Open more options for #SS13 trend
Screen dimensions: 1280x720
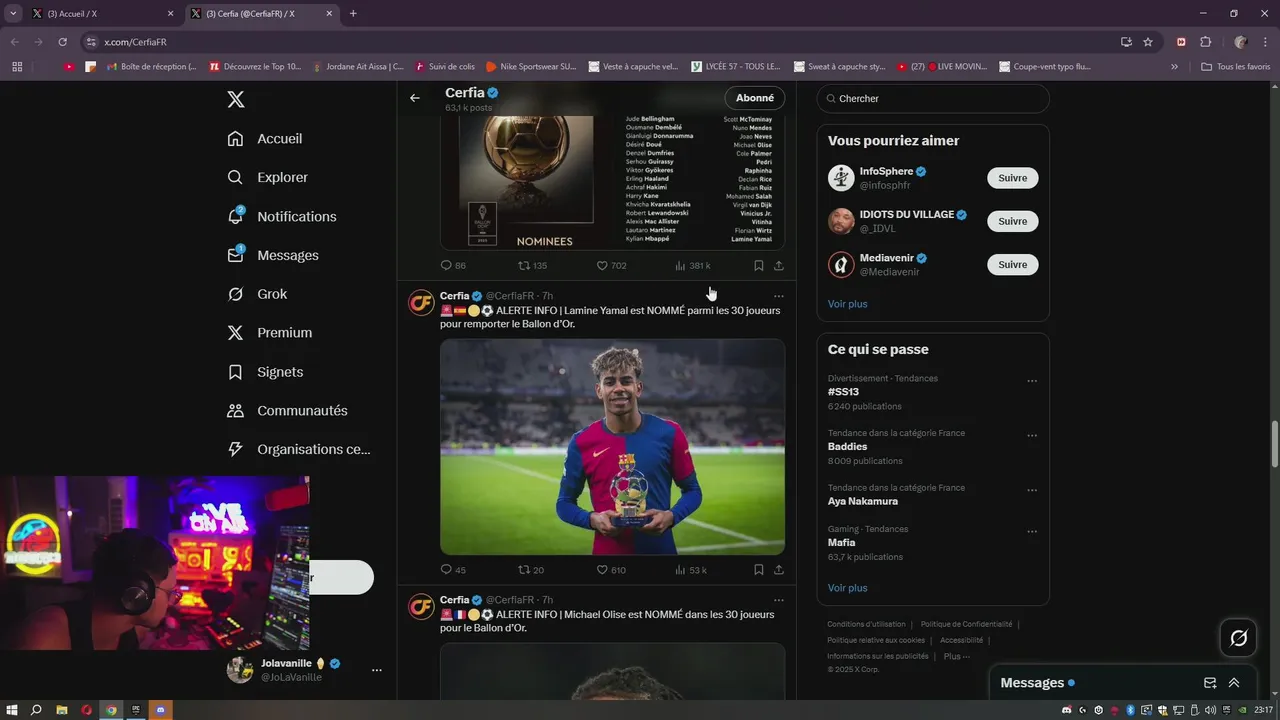tap(1032, 381)
